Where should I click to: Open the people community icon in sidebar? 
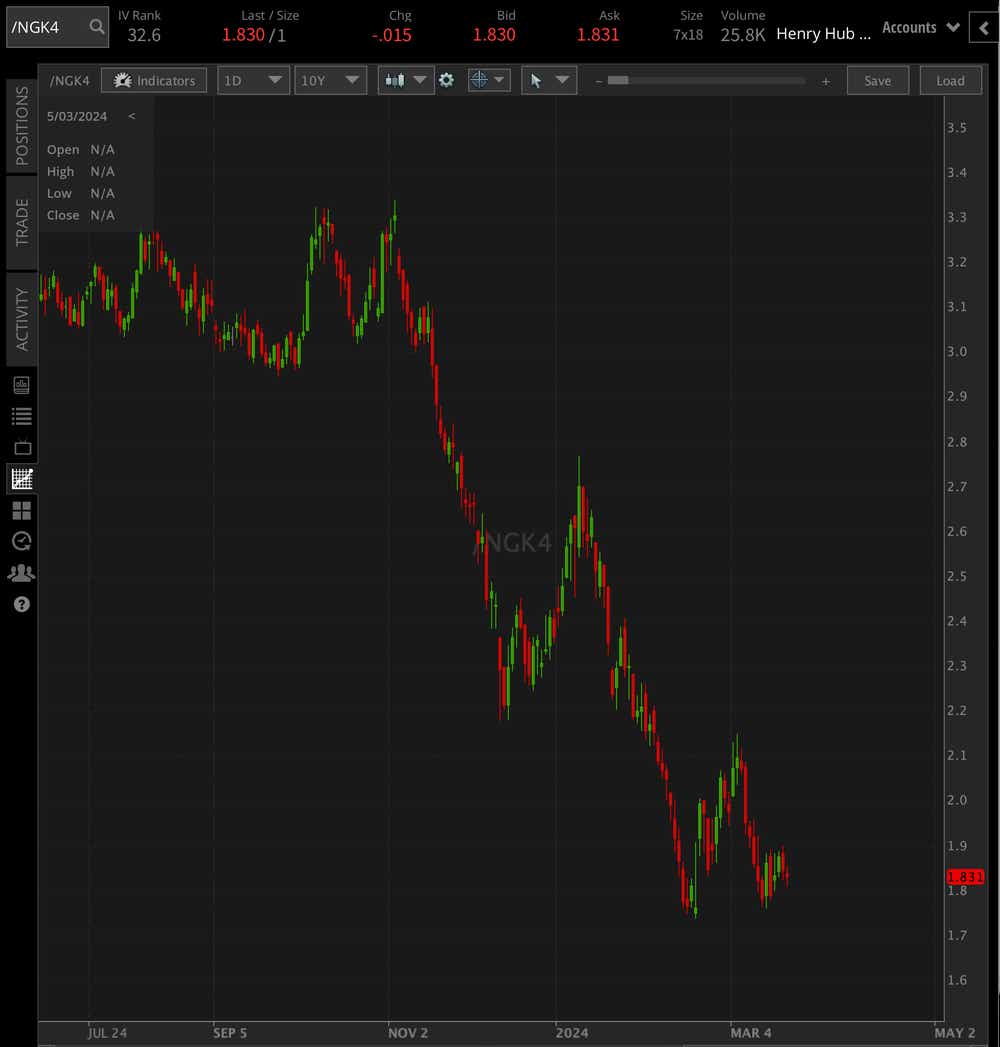pos(21,573)
